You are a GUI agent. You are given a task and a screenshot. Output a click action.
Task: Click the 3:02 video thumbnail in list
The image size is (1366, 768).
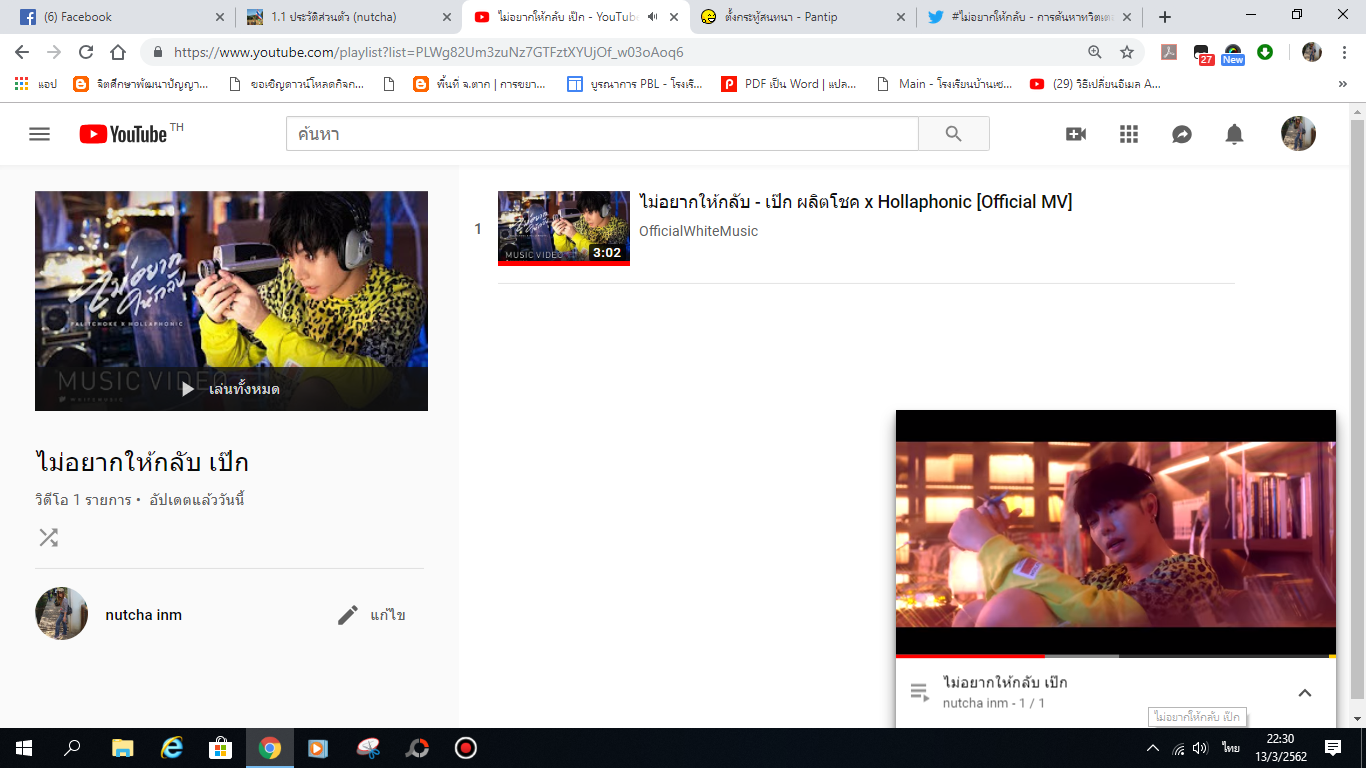click(564, 228)
